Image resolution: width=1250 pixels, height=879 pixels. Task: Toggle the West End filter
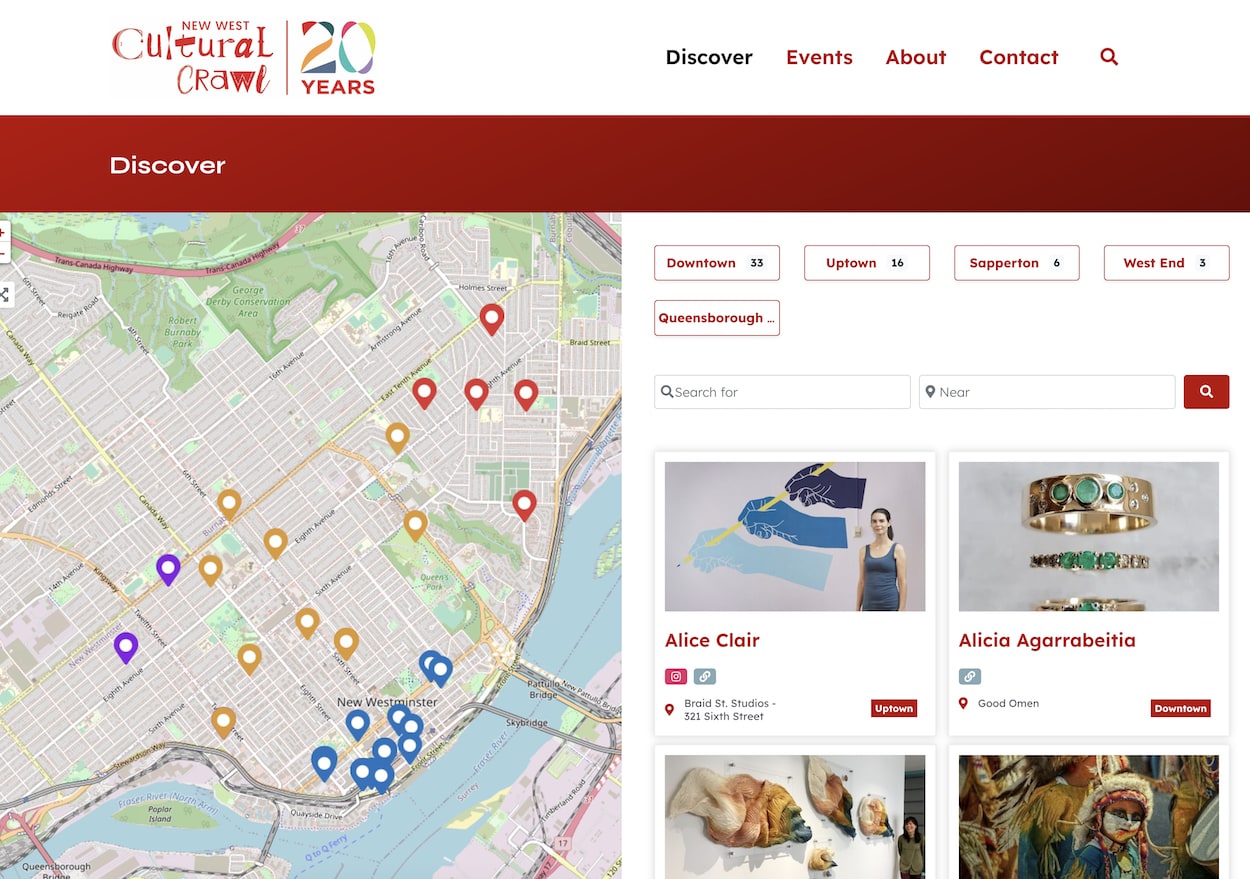click(x=1166, y=263)
